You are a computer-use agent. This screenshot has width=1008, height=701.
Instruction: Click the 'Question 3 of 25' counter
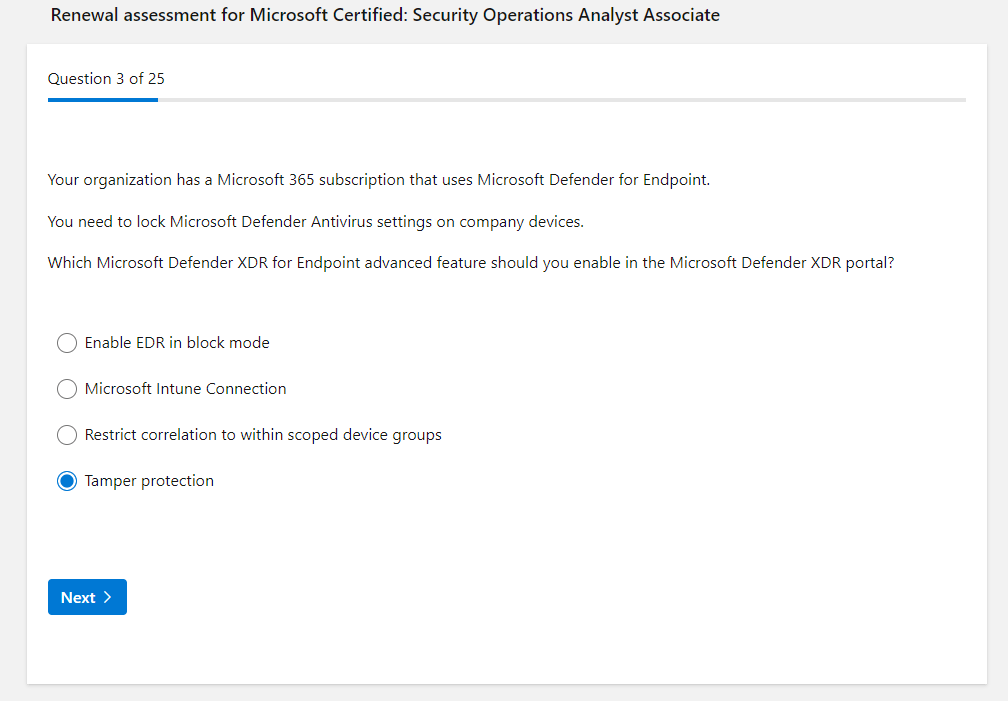106,79
